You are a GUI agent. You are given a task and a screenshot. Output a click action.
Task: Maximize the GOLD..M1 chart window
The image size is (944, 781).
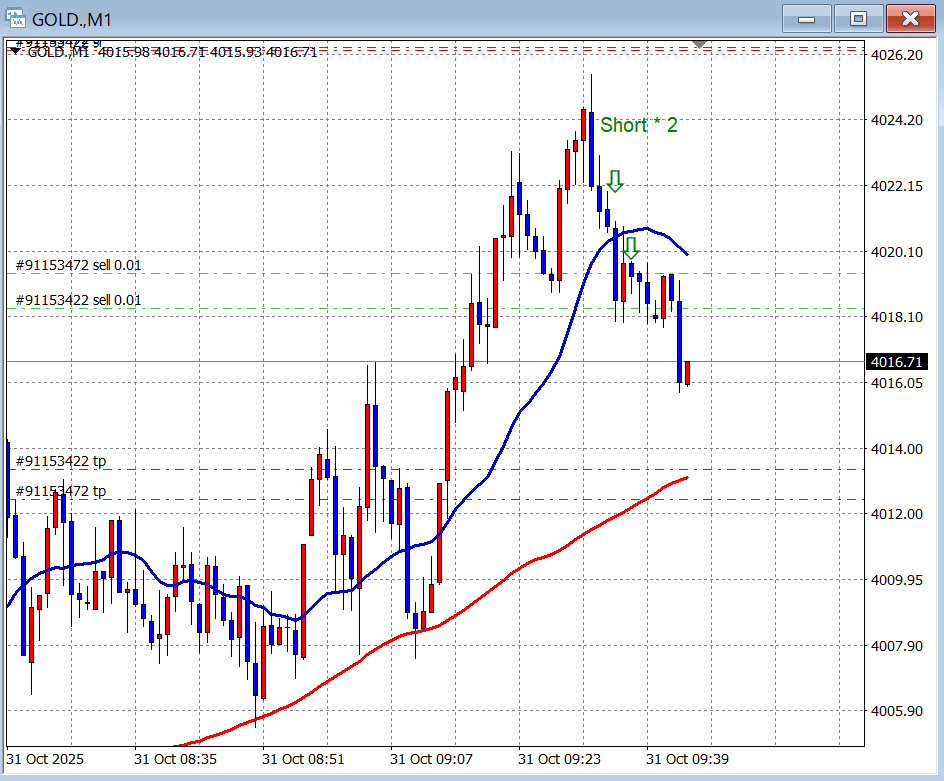click(857, 19)
